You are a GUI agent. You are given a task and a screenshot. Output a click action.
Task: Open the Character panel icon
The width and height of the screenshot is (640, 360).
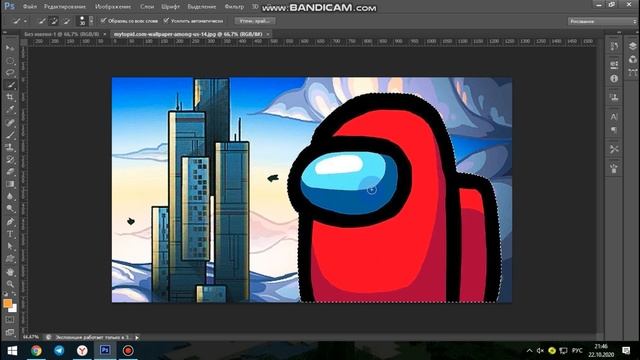pyautogui.click(x=614, y=117)
